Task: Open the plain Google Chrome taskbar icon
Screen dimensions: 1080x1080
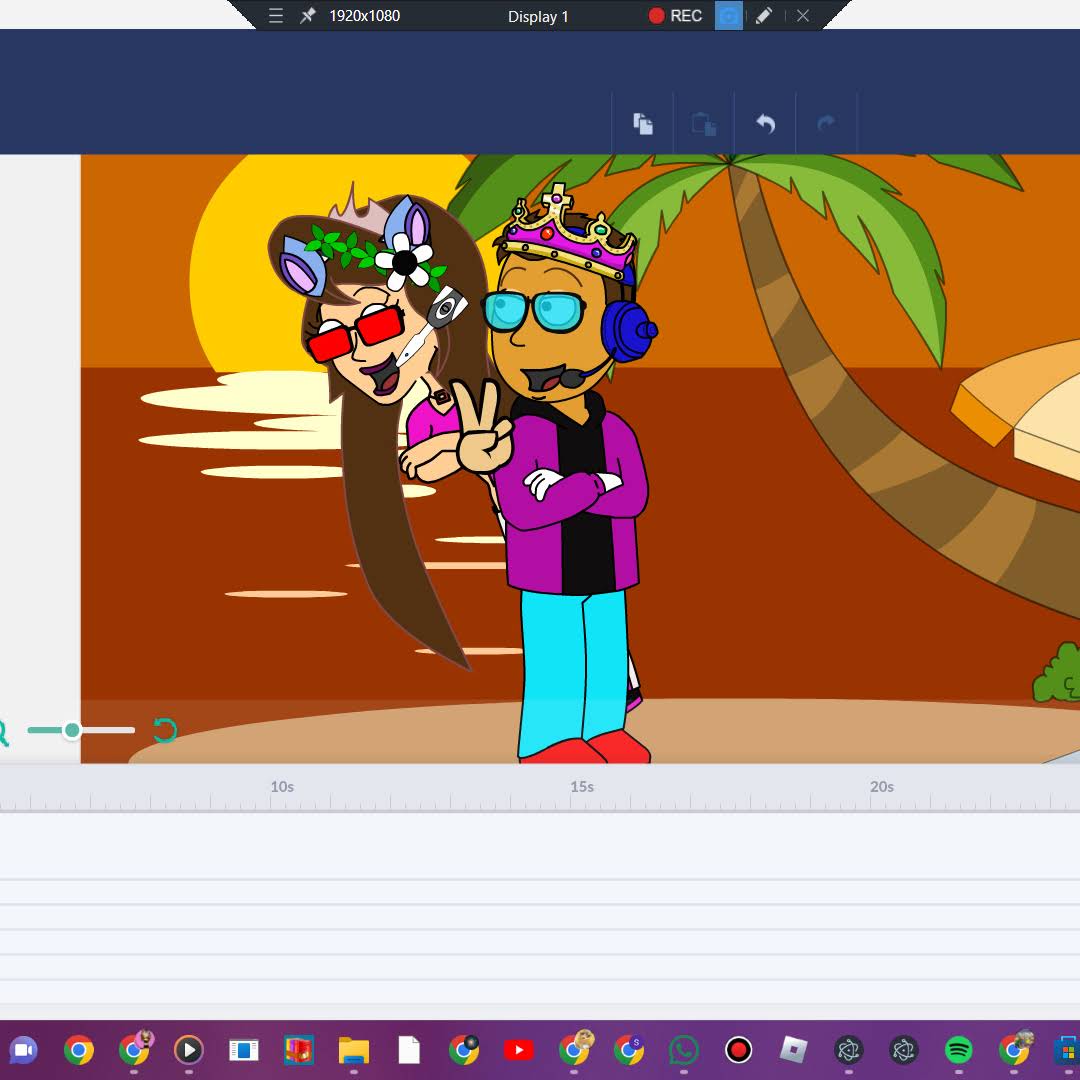Action: (x=79, y=1050)
